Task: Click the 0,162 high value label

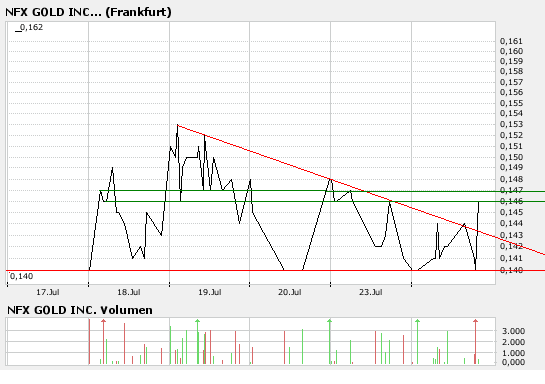Action: coord(31,27)
